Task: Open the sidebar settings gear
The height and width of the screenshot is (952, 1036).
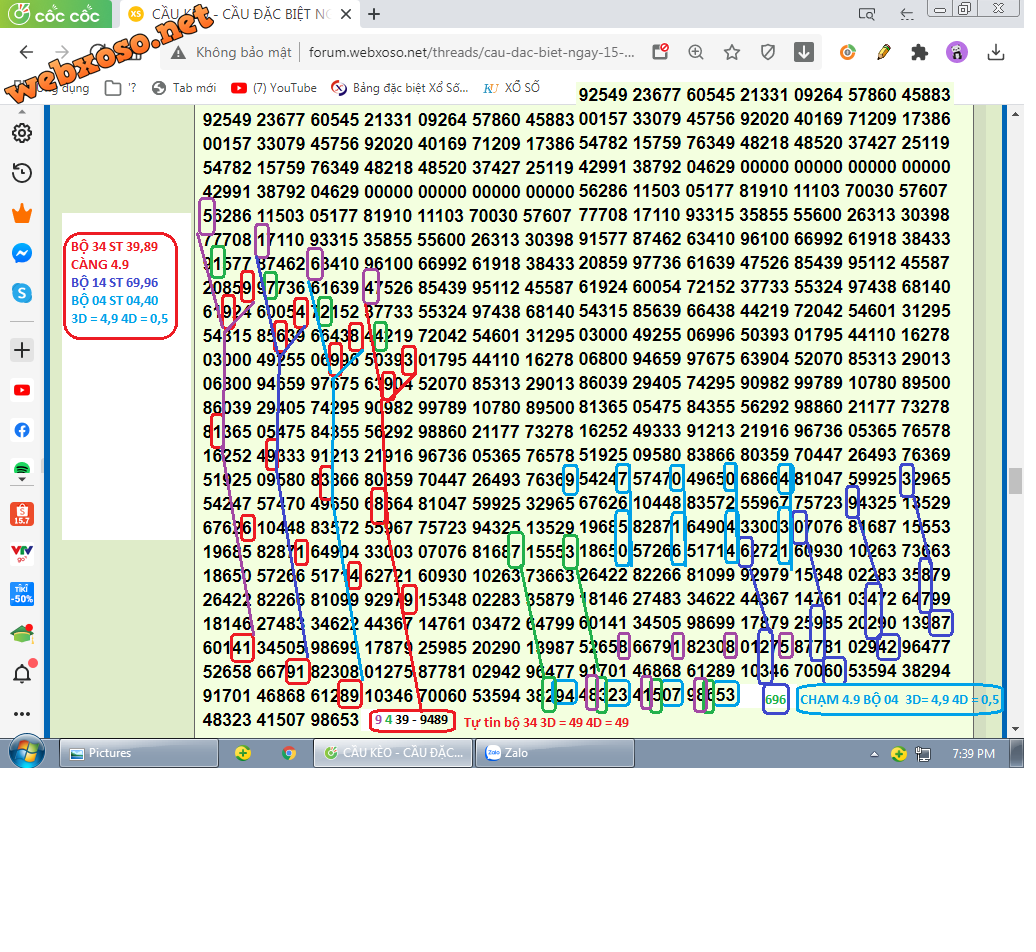Action: 22,134
